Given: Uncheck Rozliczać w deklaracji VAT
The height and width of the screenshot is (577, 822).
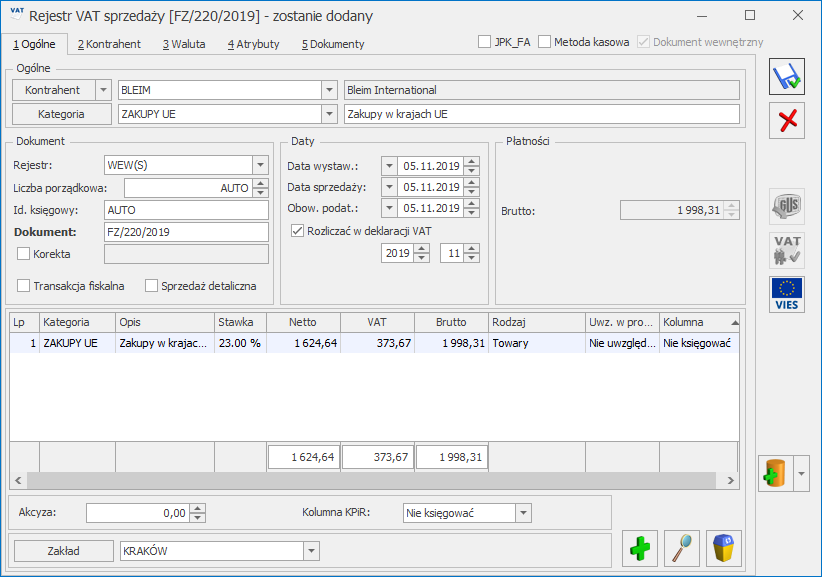Looking at the screenshot, I should (297, 231).
